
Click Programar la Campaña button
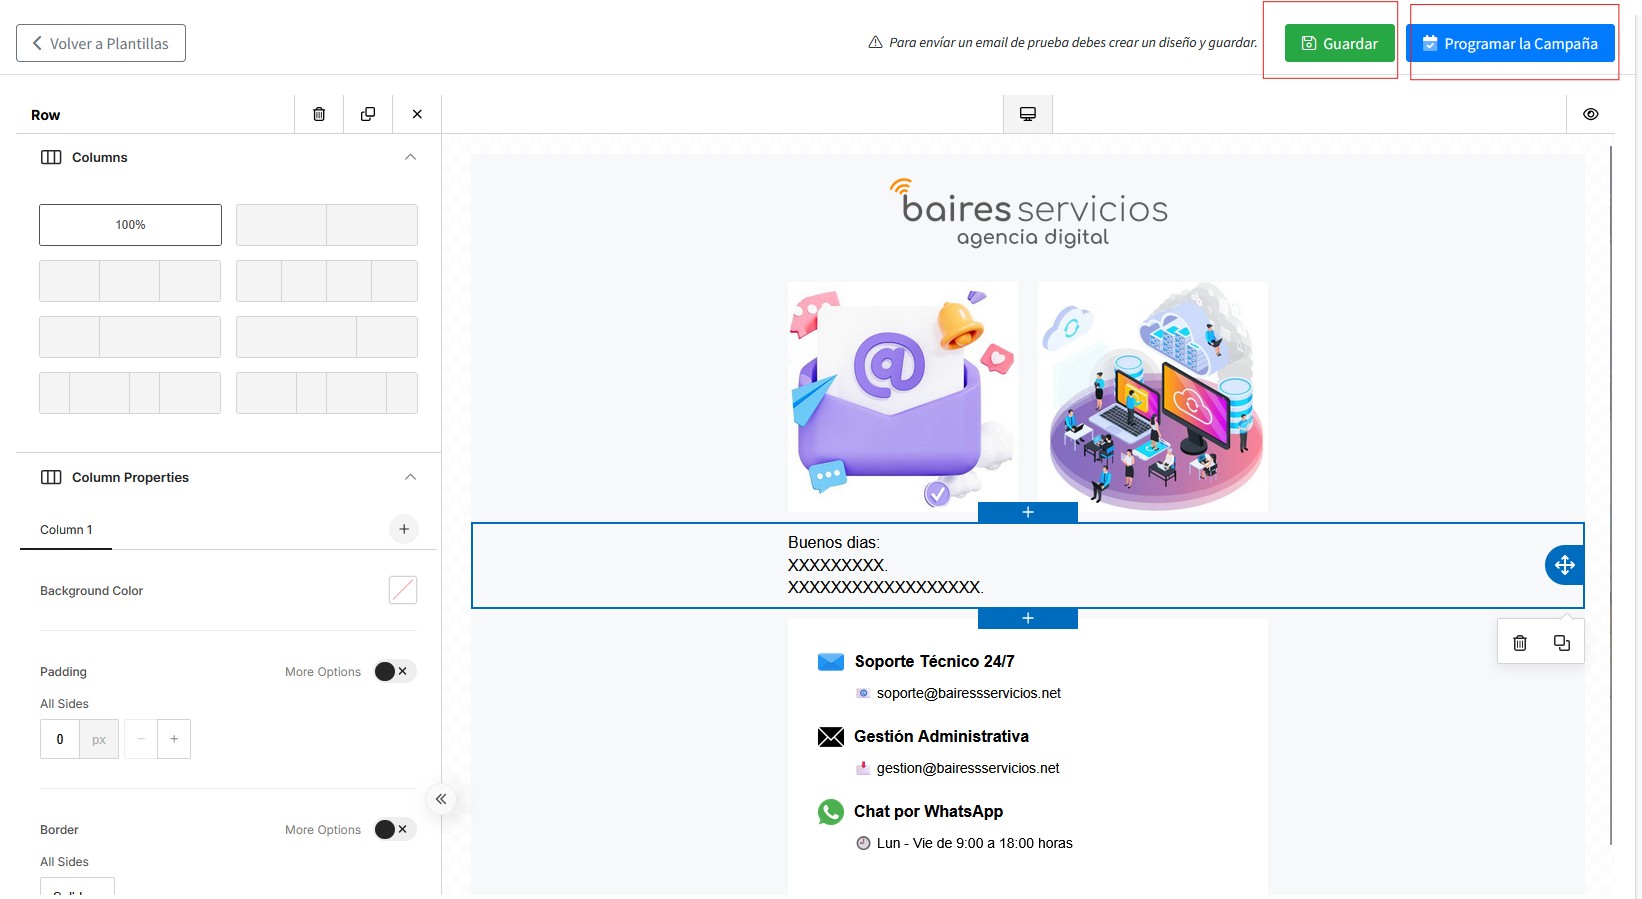(1510, 43)
